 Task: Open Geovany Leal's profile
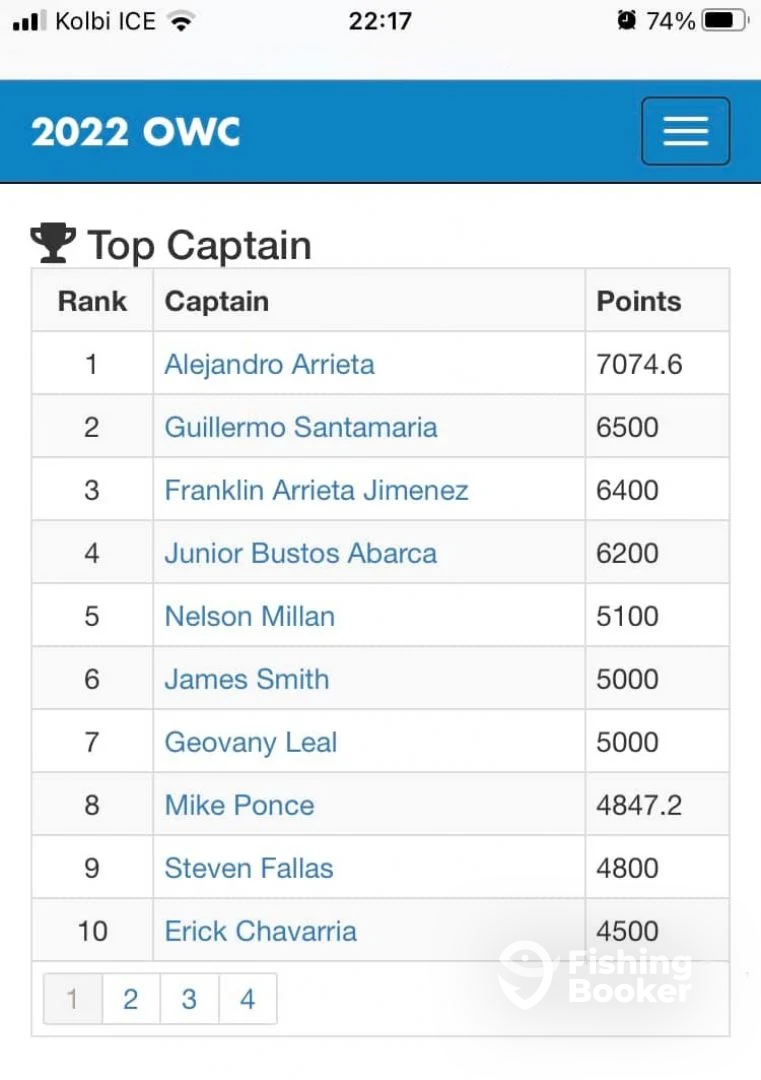click(251, 742)
